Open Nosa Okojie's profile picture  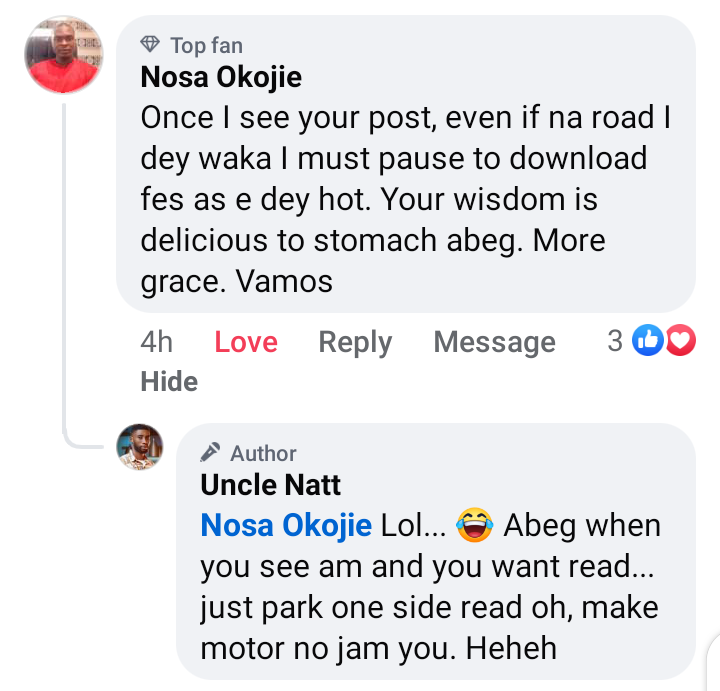coord(62,55)
